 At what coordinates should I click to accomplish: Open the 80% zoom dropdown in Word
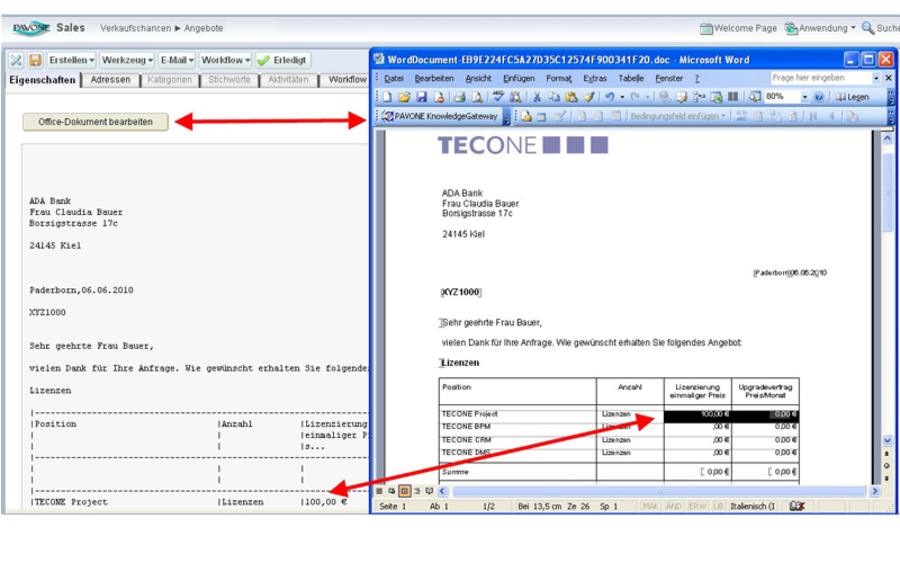pos(805,97)
